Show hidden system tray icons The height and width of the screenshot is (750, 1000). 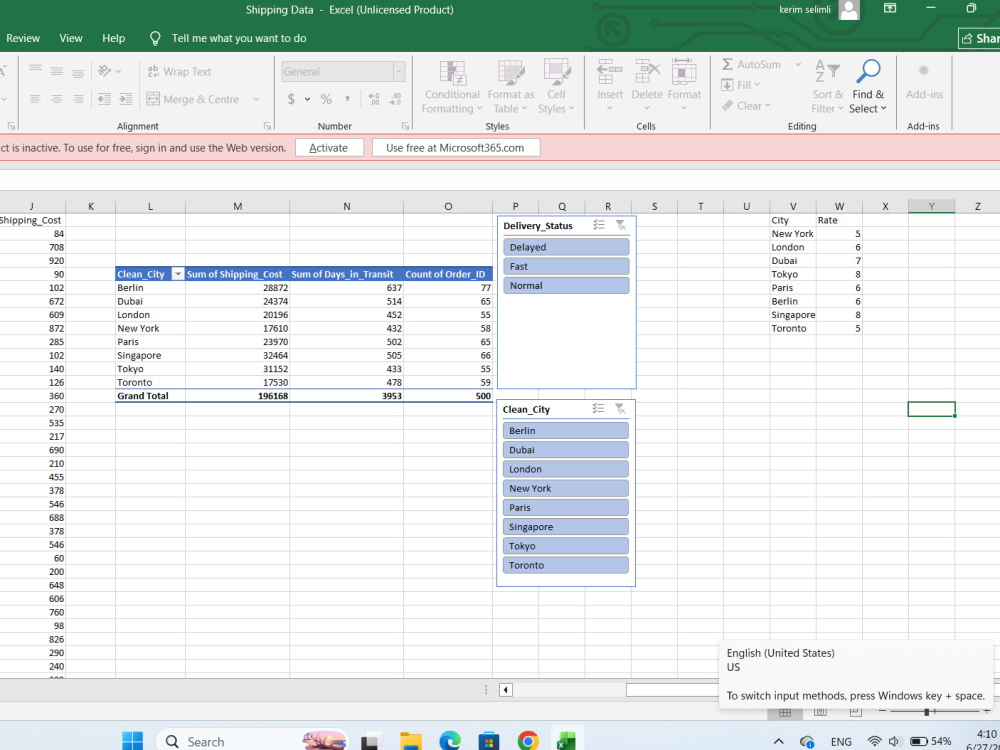click(x=778, y=742)
